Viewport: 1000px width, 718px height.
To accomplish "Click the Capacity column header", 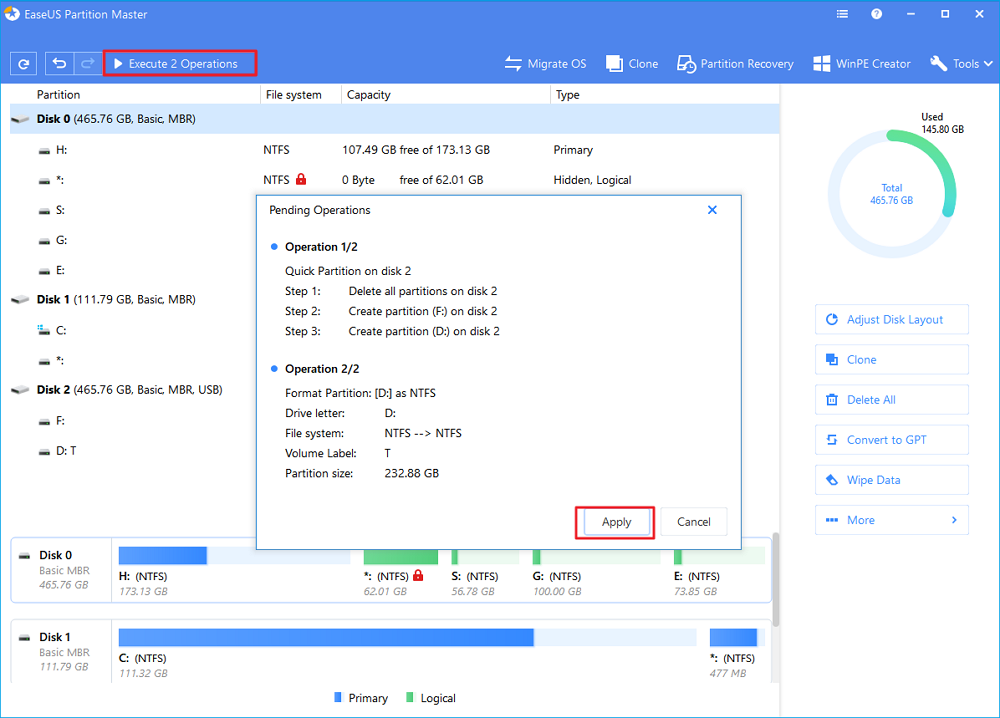I will tap(369, 94).
